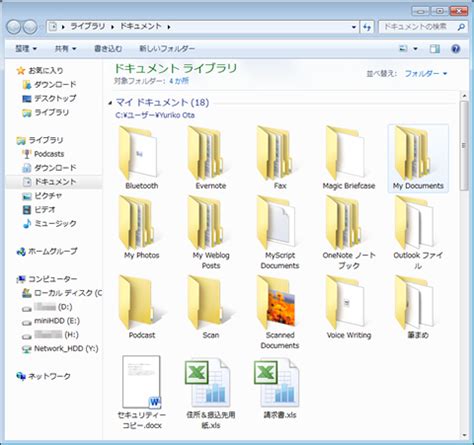Expand the breadcrumb arrow after ライブラリ
The width and height of the screenshot is (474, 445).
click(112, 27)
